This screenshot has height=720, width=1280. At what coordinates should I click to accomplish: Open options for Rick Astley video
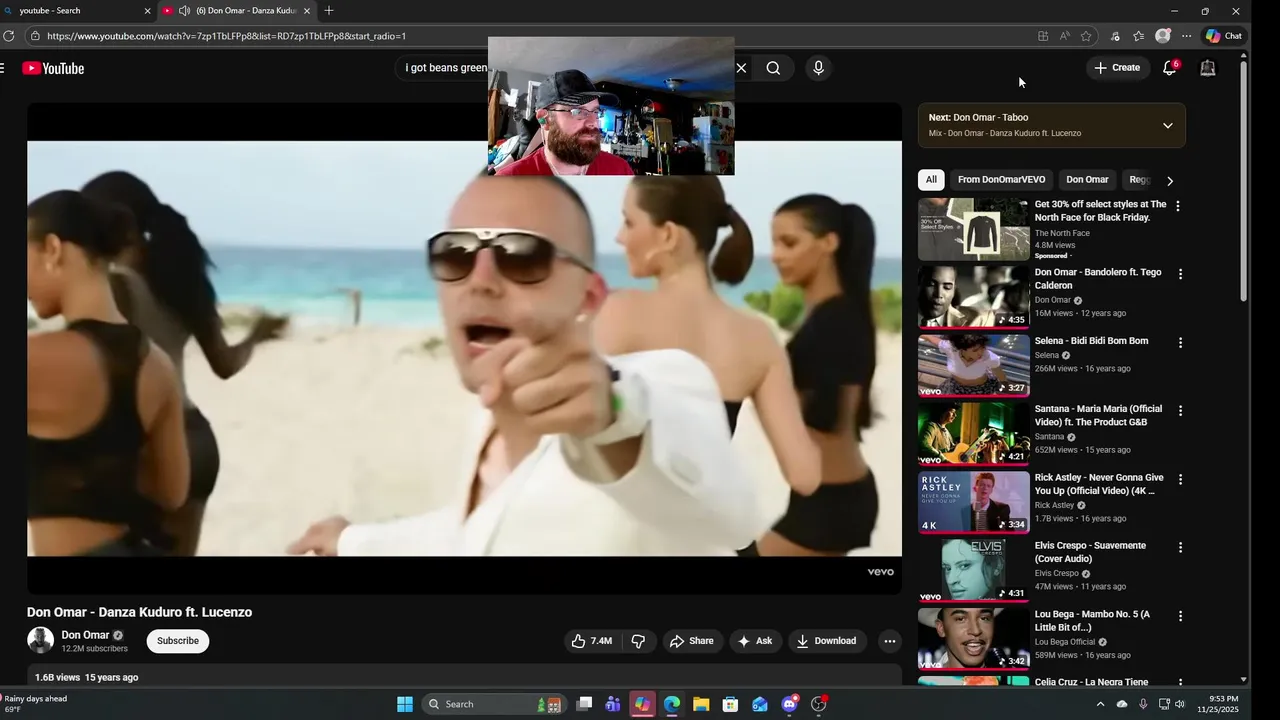(1180, 479)
